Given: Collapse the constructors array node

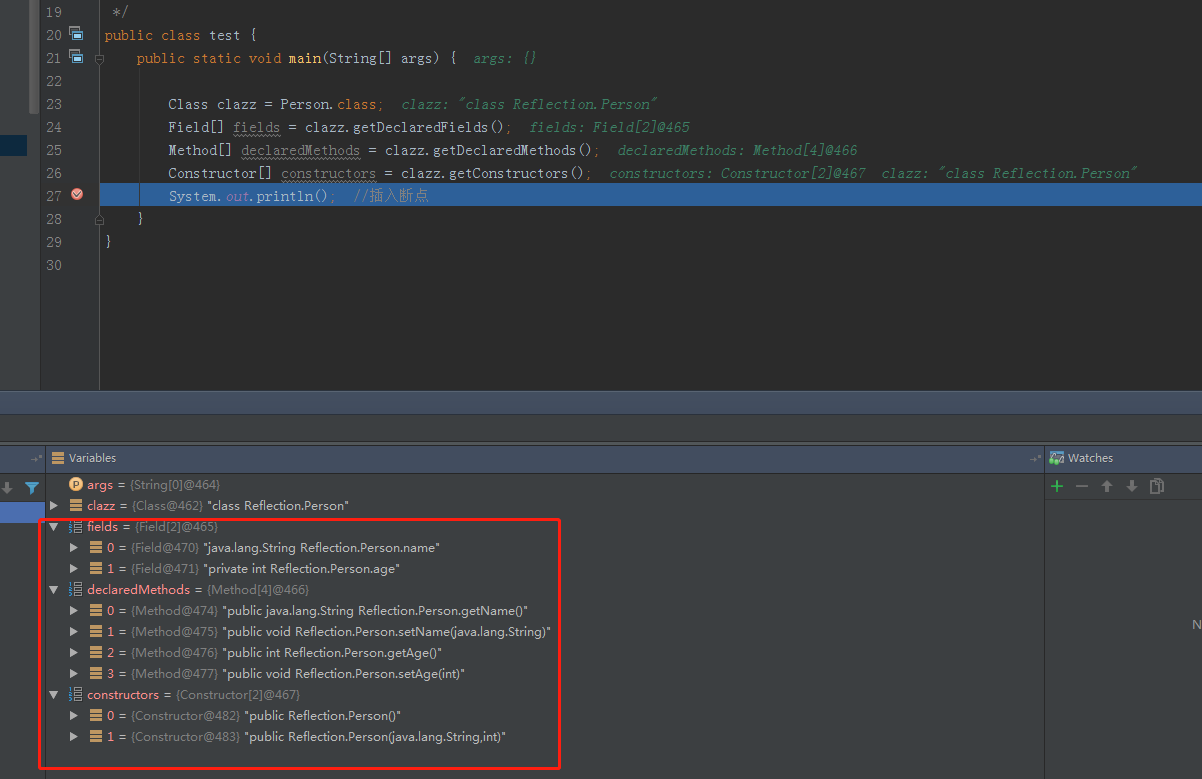Looking at the screenshot, I should click(x=54, y=695).
